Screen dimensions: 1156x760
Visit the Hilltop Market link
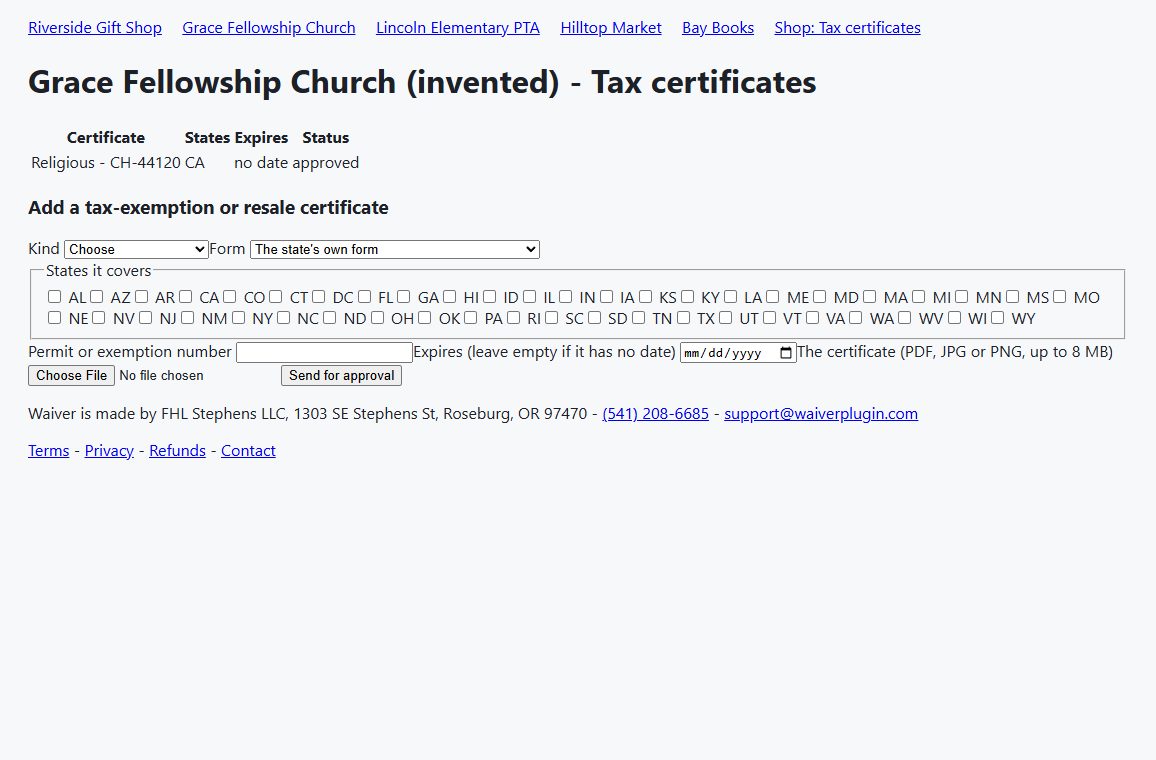pos(610,28)
